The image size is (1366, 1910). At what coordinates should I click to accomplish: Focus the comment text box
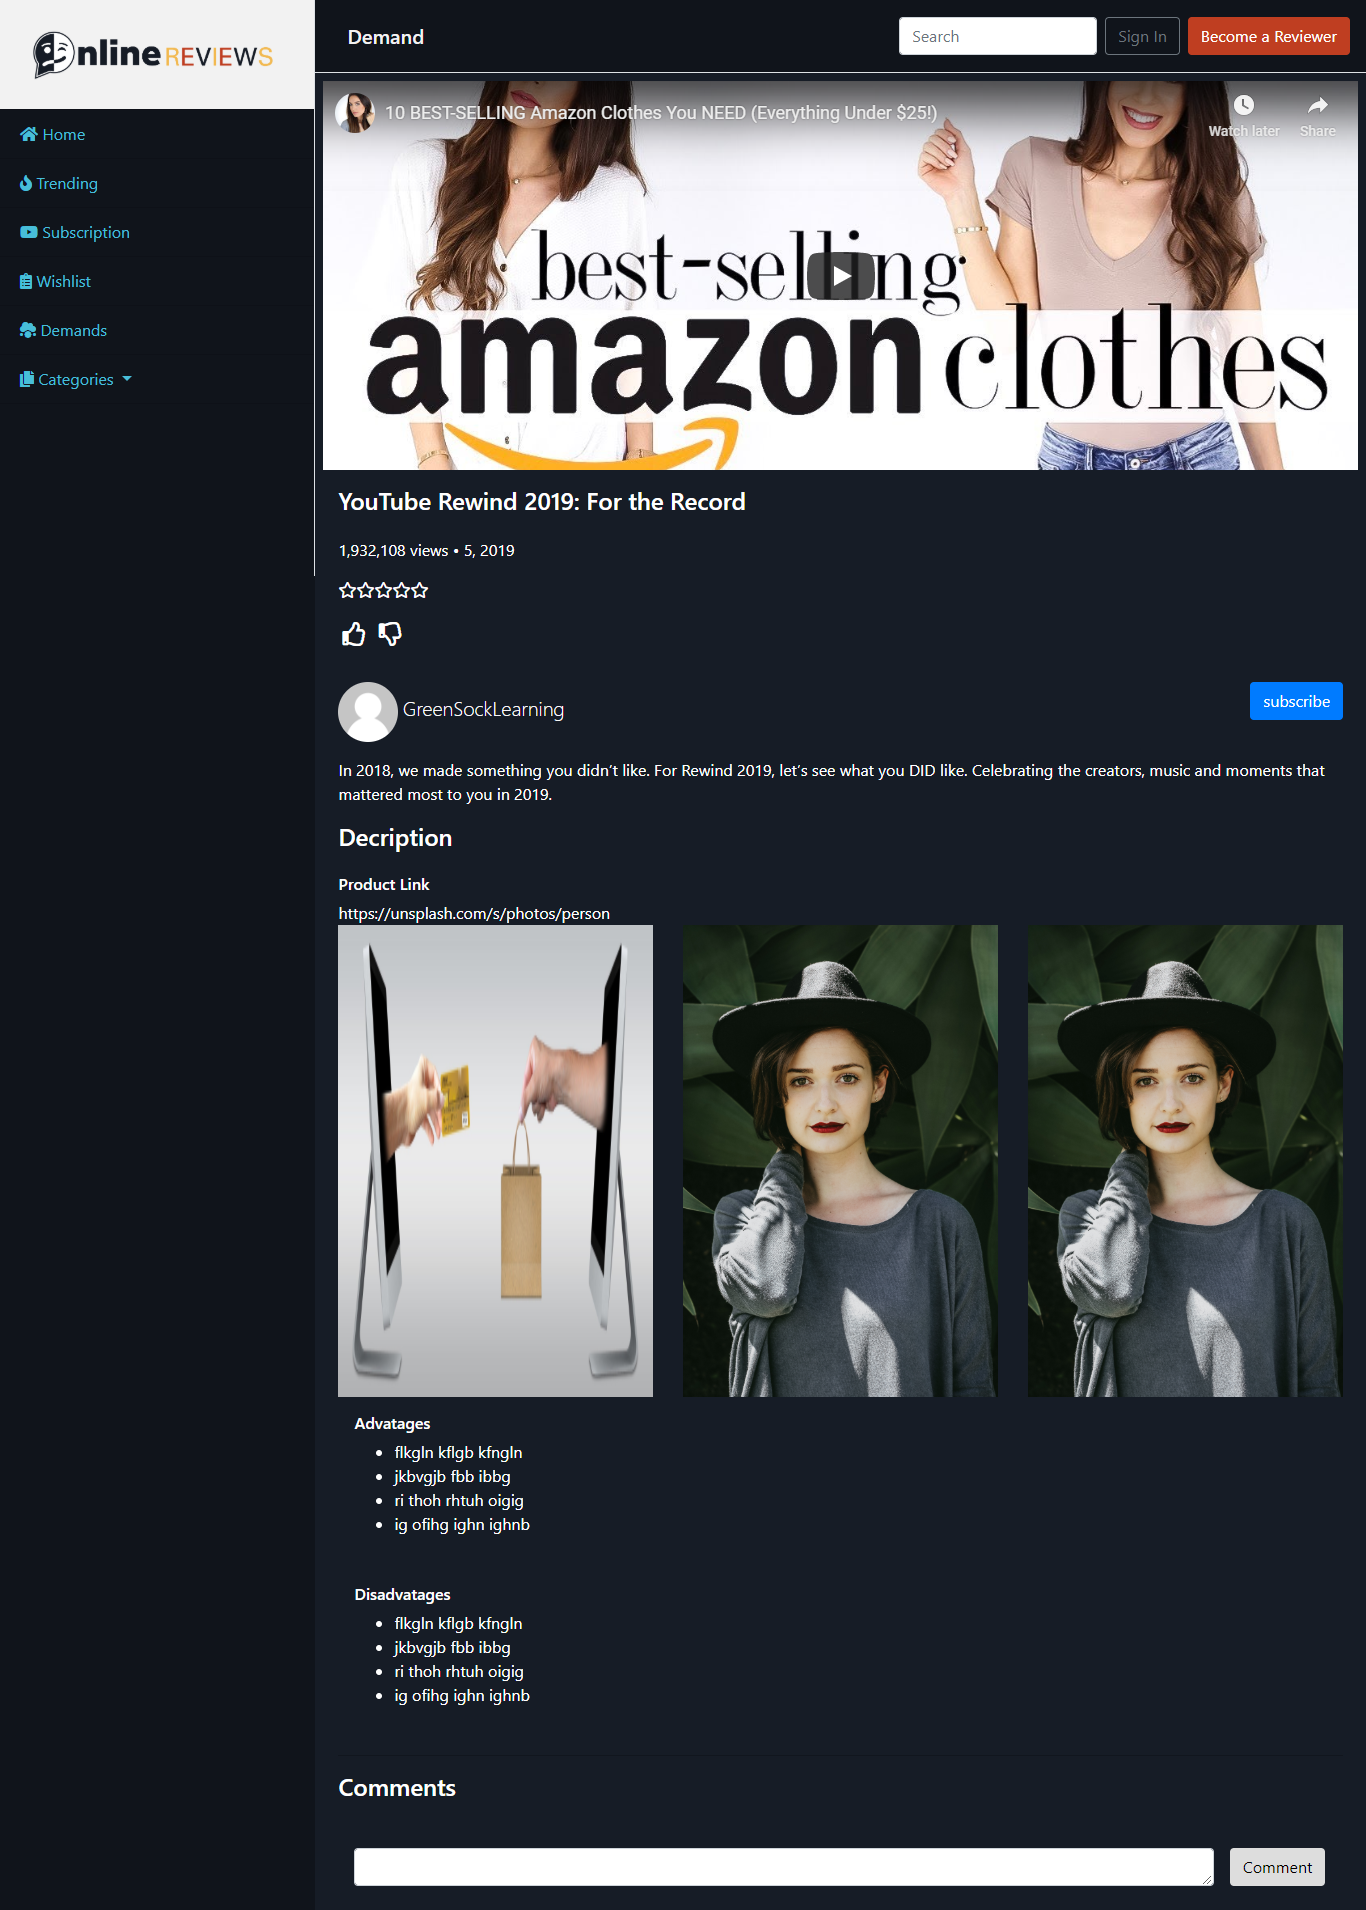(x=784, y=1867)
